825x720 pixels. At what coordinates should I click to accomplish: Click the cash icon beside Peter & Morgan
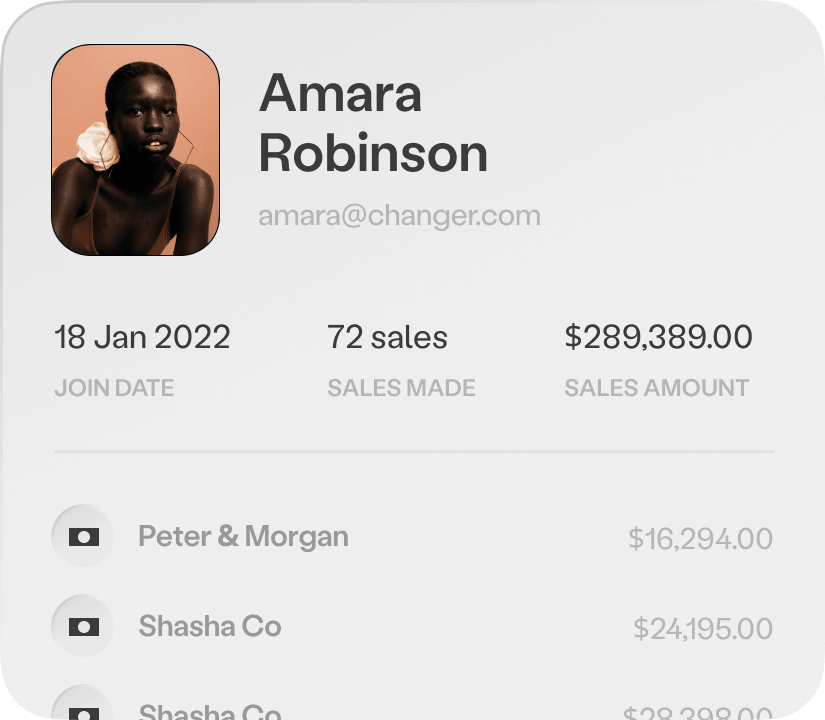pos(83,536)
